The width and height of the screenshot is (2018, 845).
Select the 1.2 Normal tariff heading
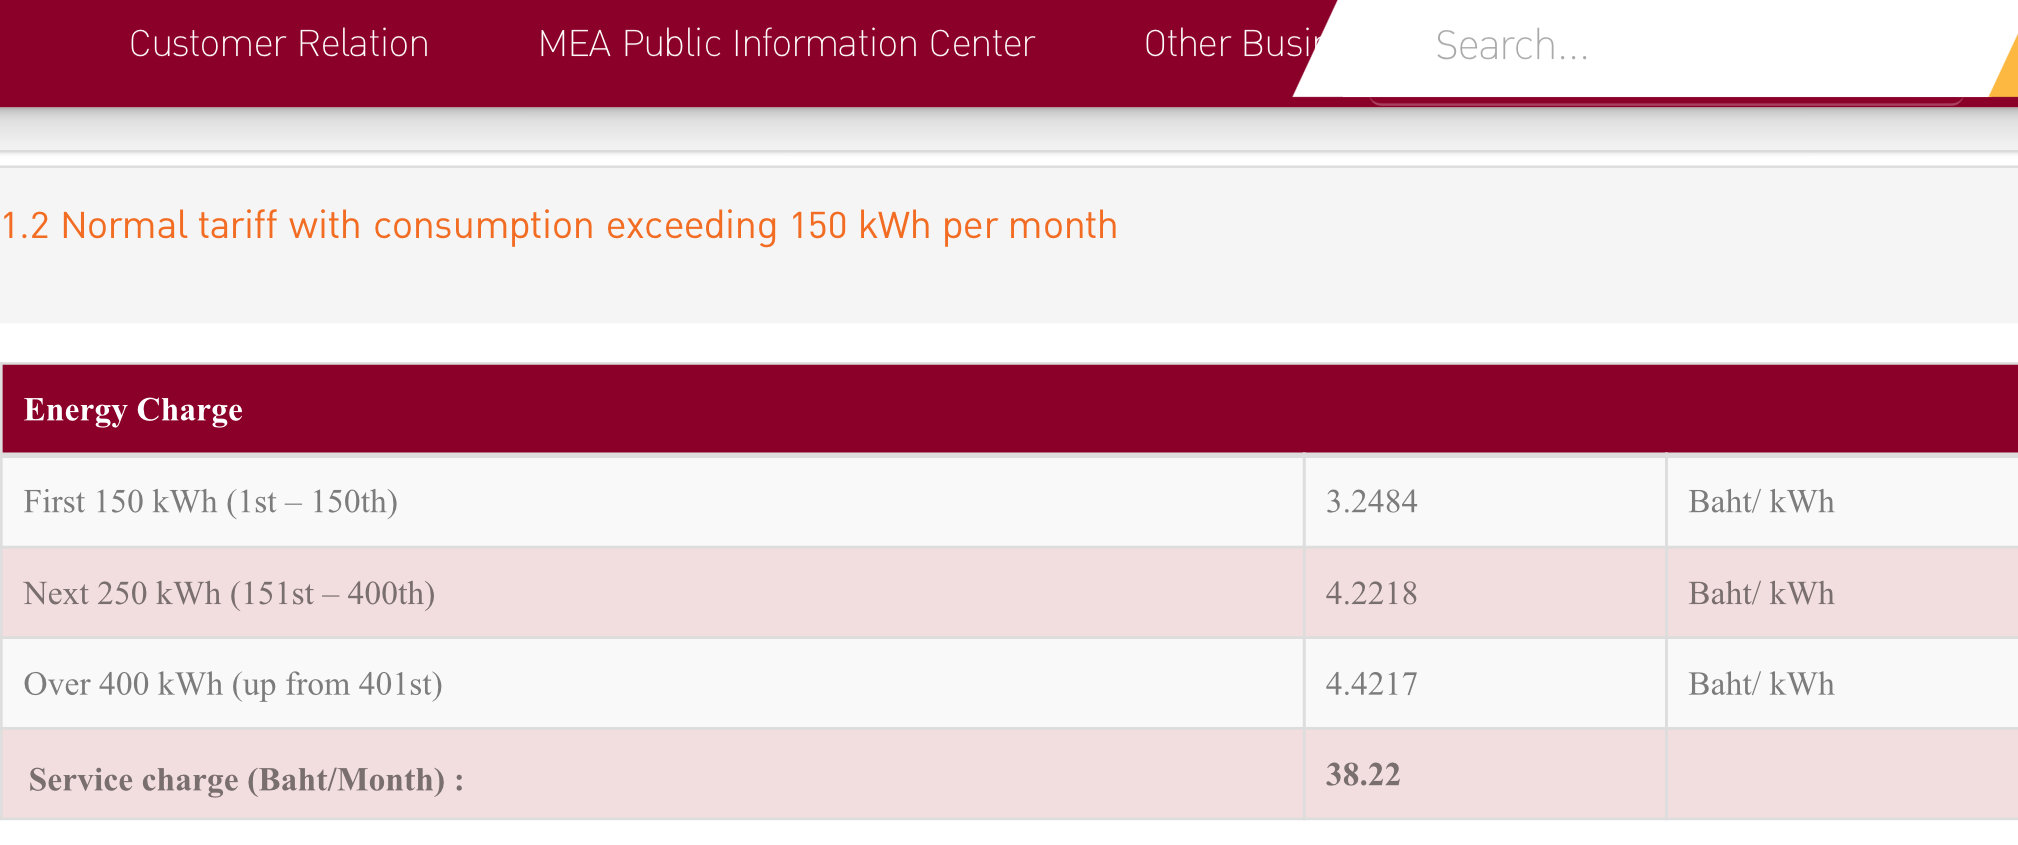click(559, 226)
